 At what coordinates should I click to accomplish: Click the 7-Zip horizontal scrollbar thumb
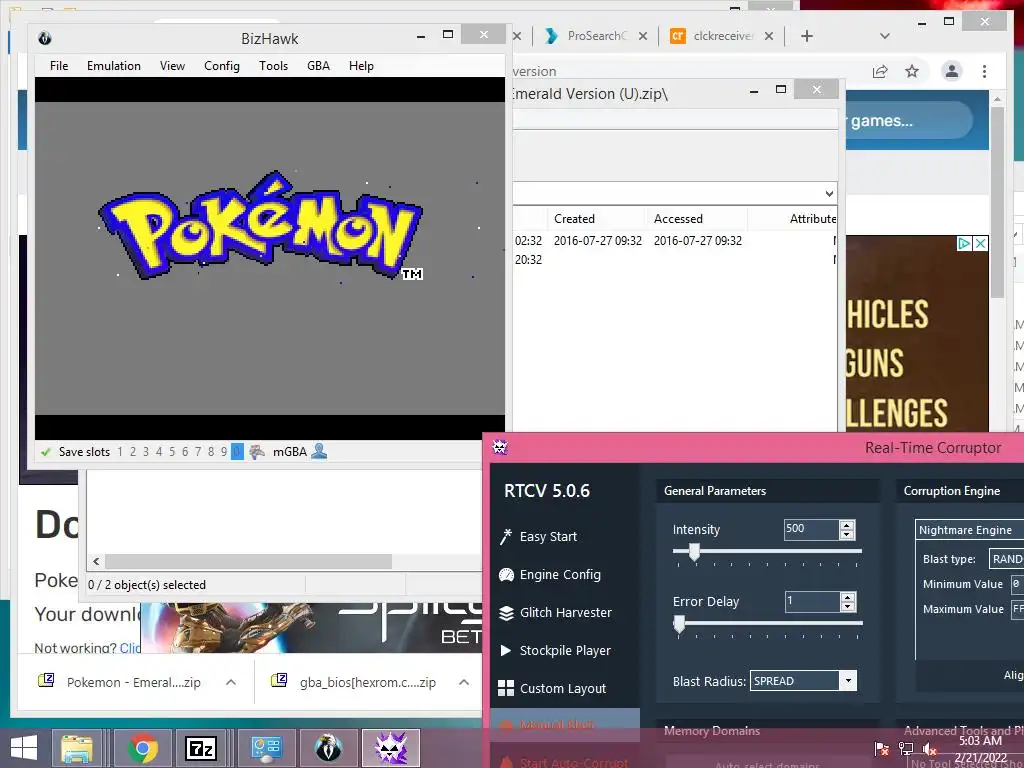click(248, 562)
